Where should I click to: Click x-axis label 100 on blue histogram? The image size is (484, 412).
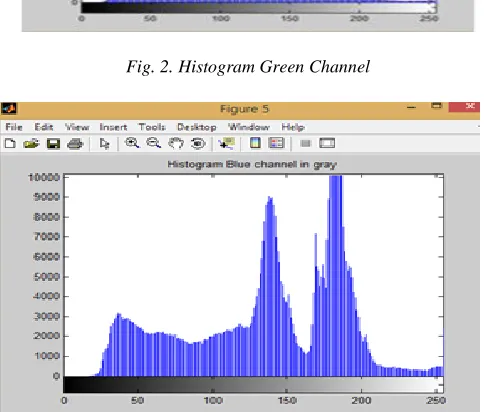[x=213, y=400]
